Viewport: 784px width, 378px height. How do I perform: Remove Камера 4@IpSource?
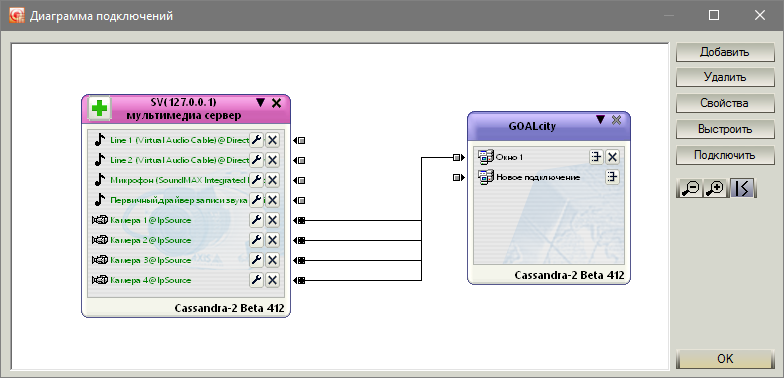pos(272,280)
